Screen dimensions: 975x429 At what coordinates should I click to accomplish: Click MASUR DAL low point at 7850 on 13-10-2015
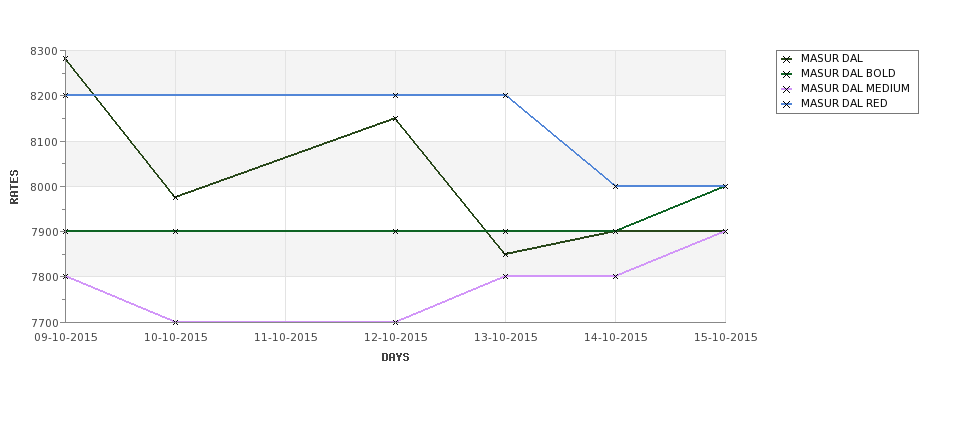tap(506, 254)
